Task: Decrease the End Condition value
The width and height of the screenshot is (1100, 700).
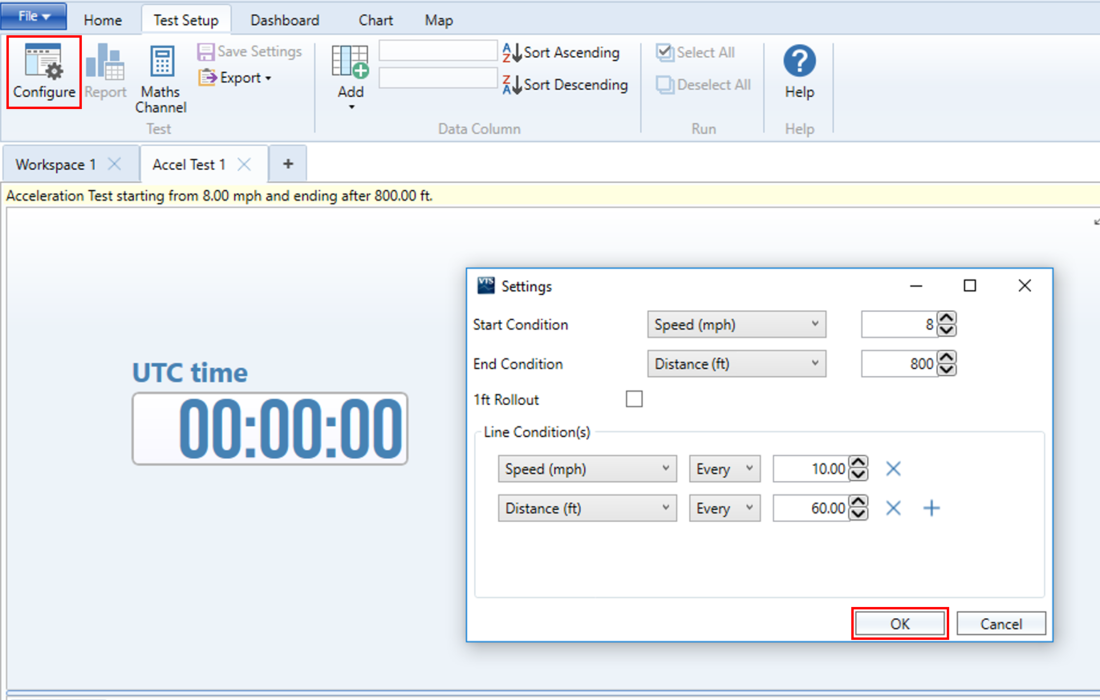Action: [947, 370]
